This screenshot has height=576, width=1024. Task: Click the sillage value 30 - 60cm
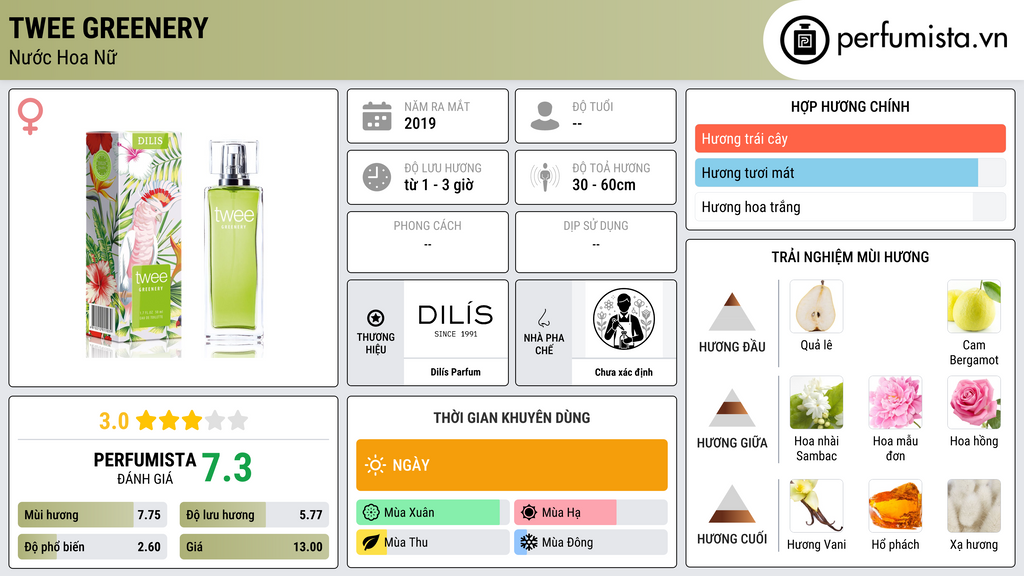(604, 185)
